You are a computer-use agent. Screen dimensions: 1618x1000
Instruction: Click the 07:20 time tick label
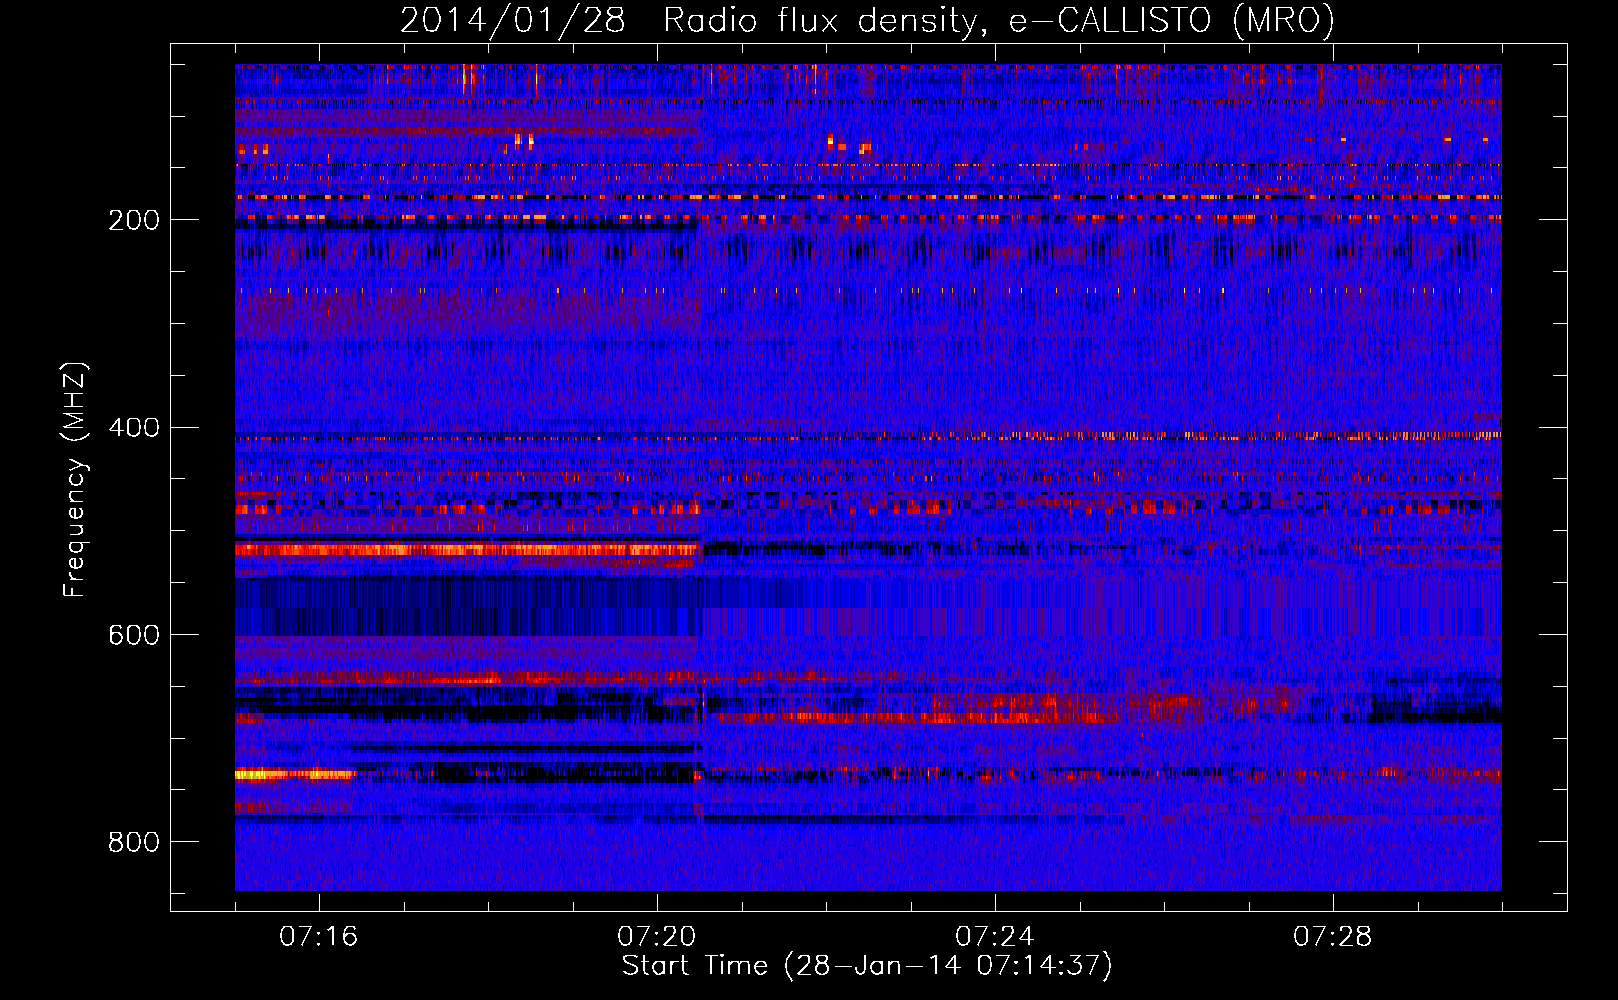pos(657,937)
